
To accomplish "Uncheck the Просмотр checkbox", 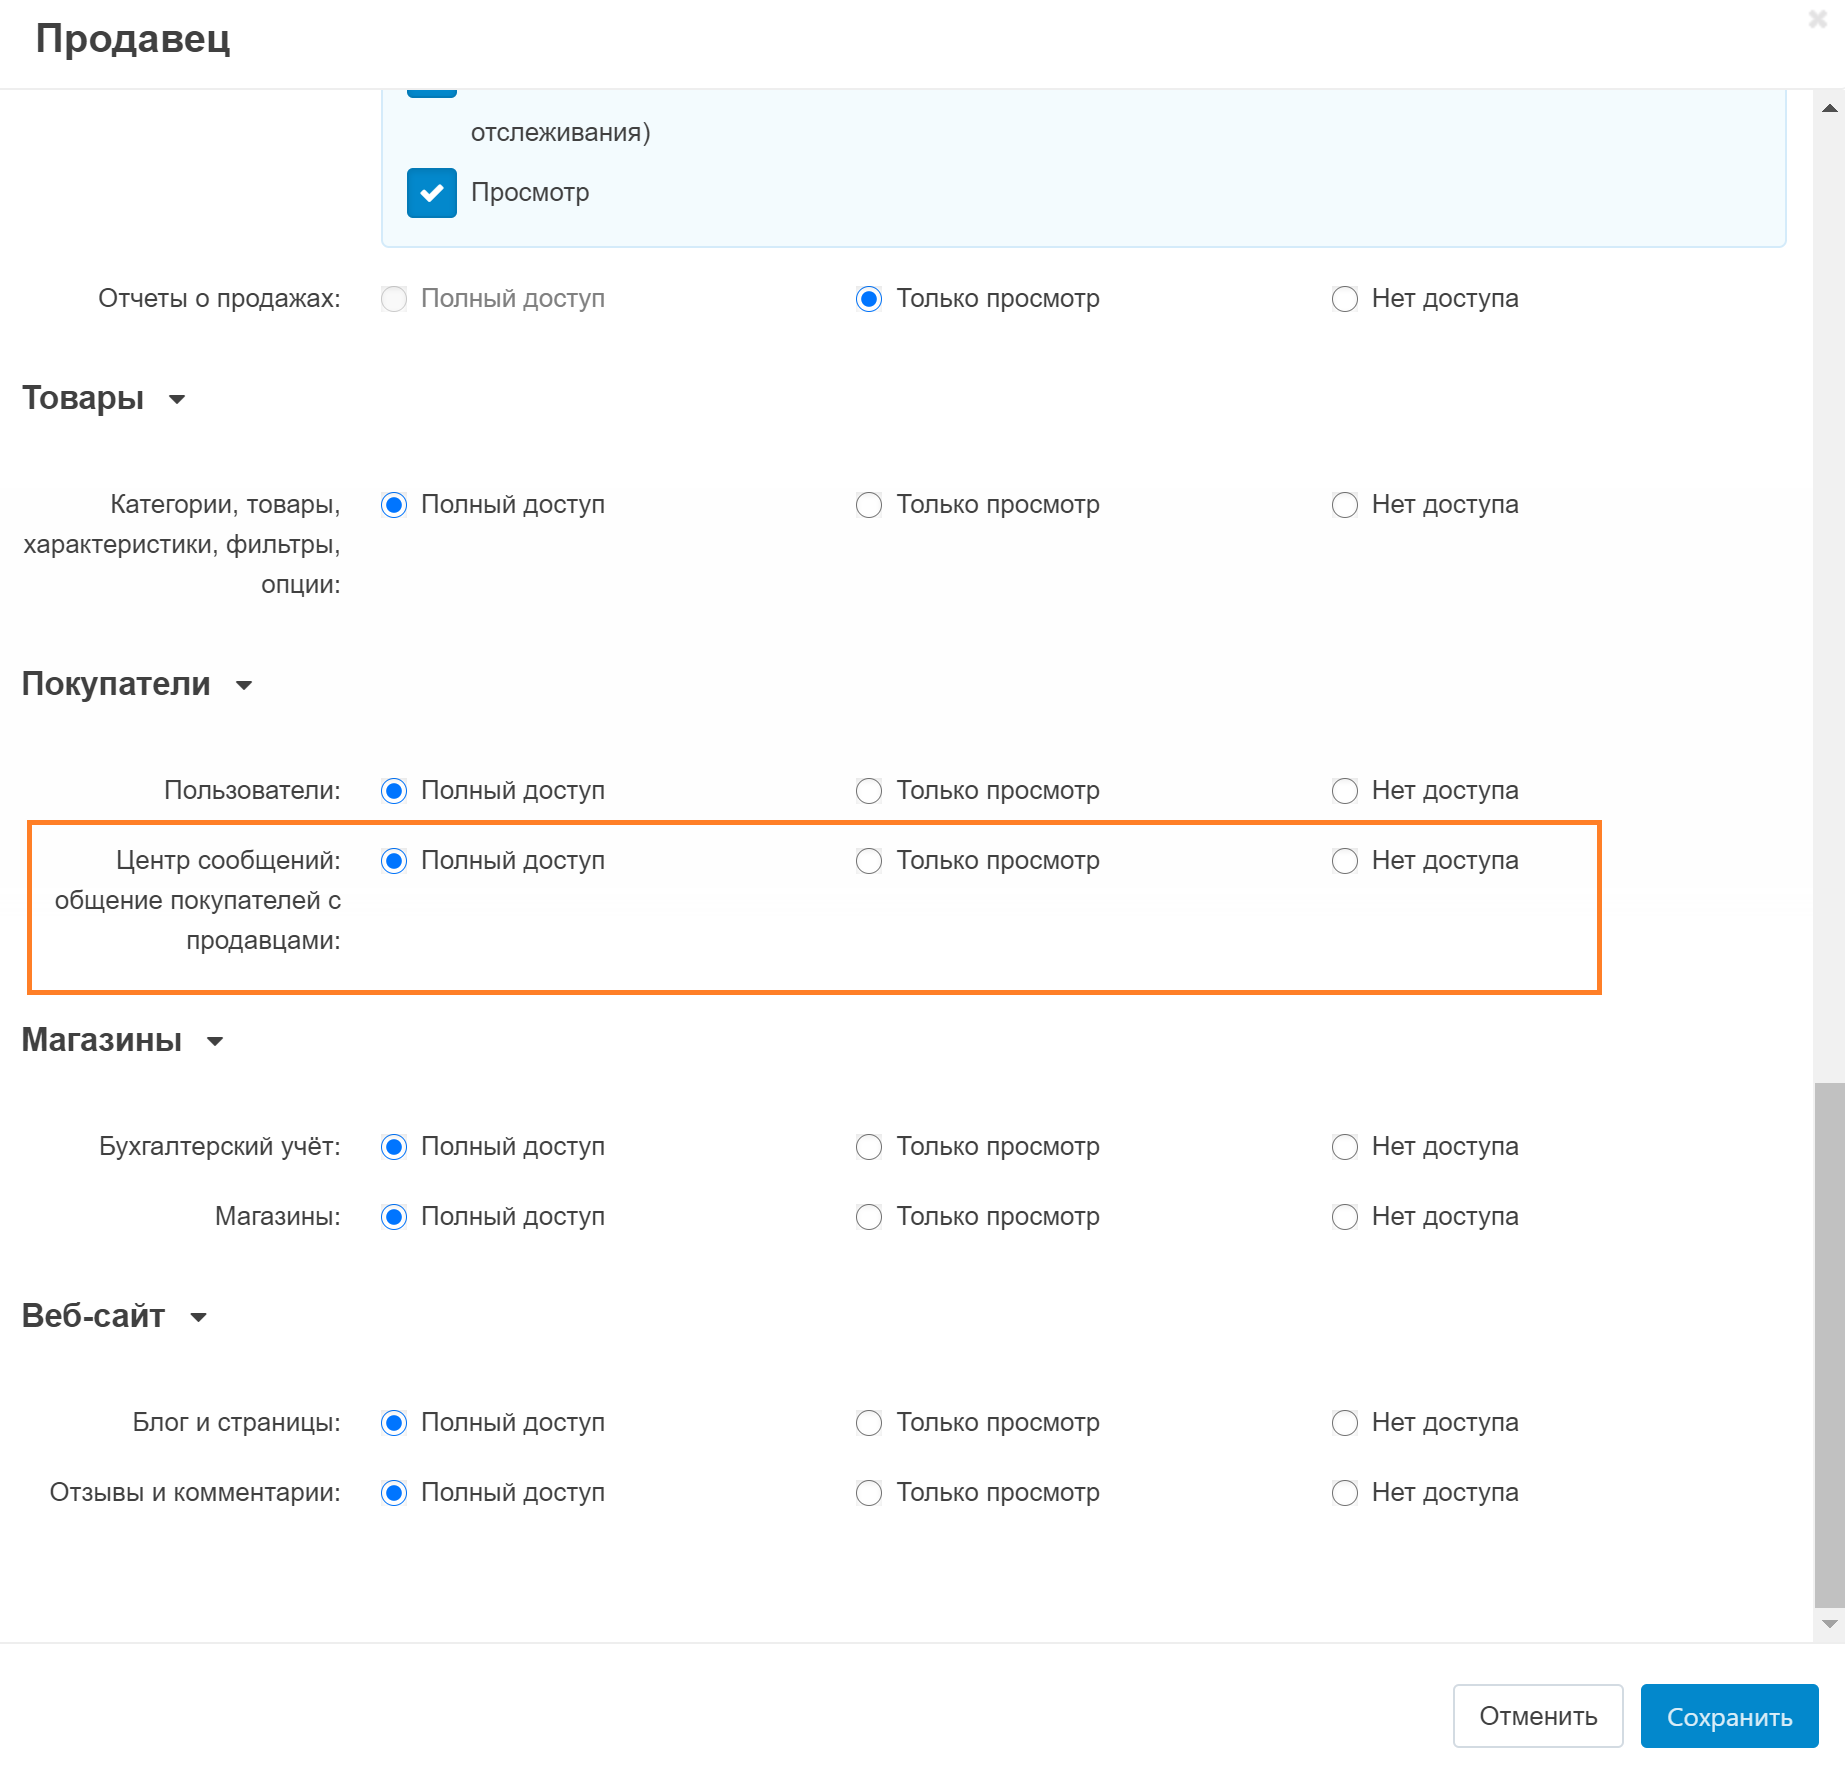I will [x=432, y=193].
